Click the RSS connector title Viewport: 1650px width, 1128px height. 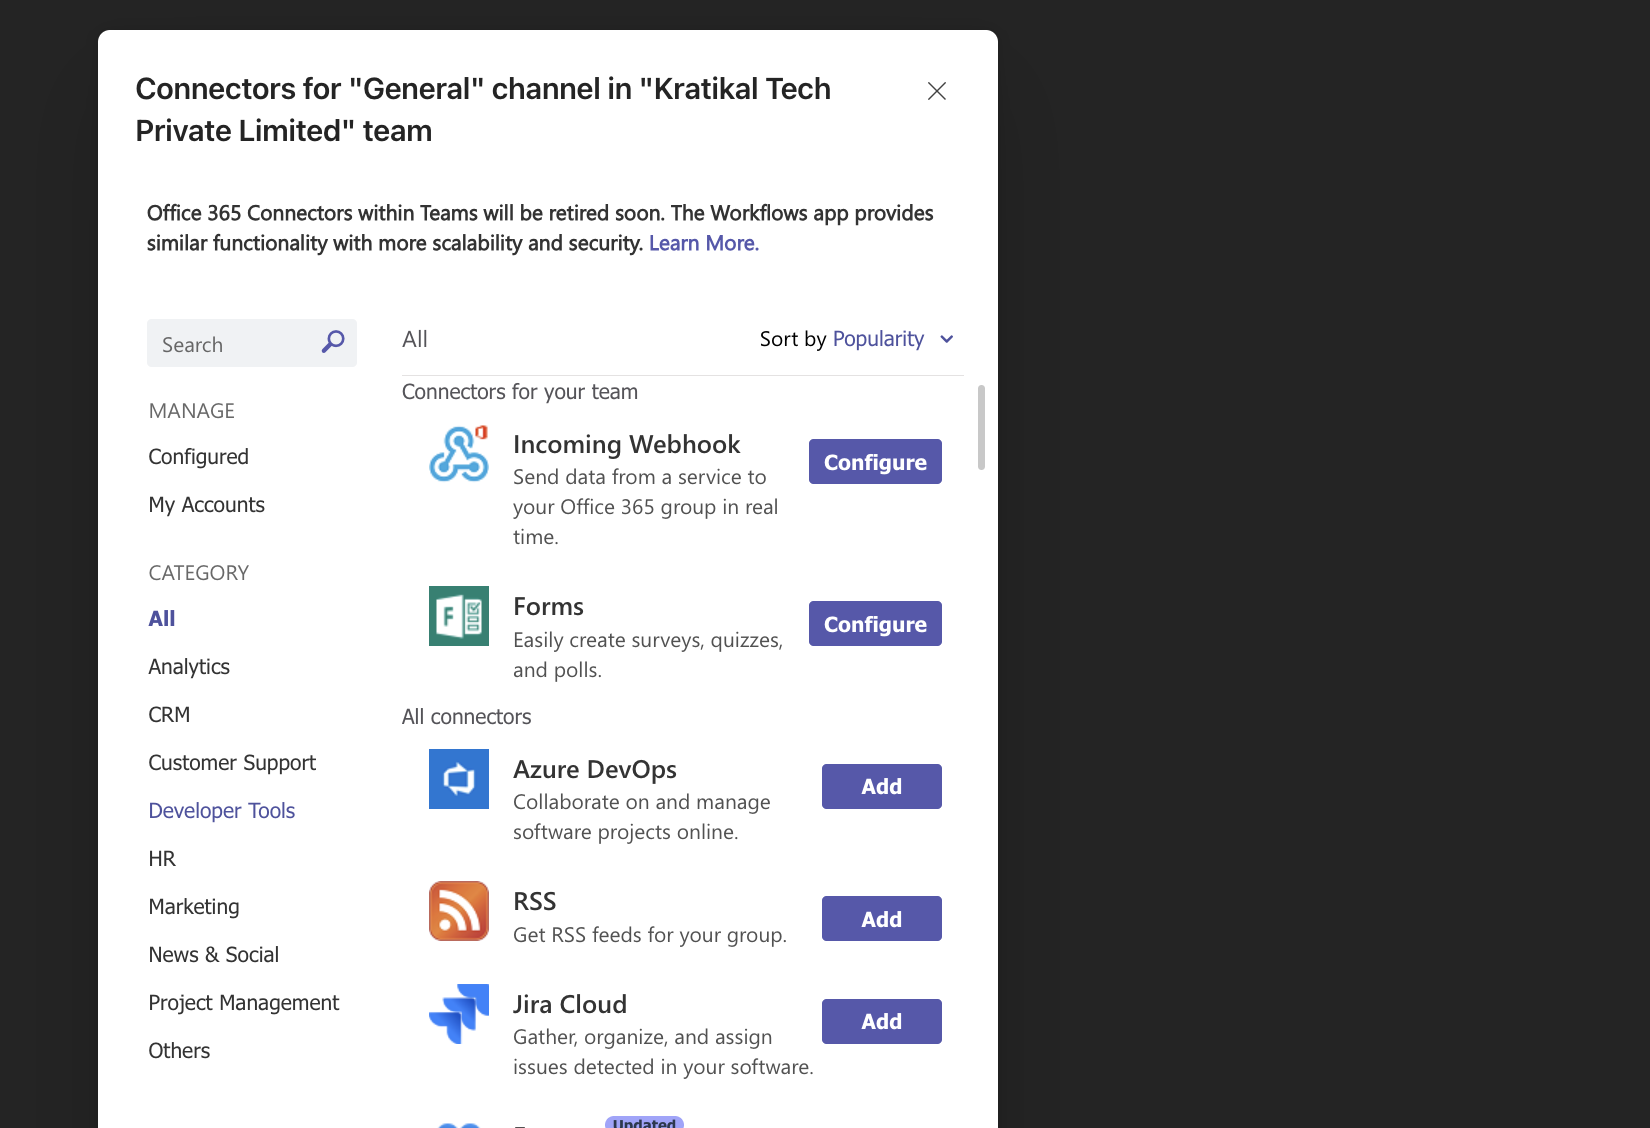click(534, 902)
